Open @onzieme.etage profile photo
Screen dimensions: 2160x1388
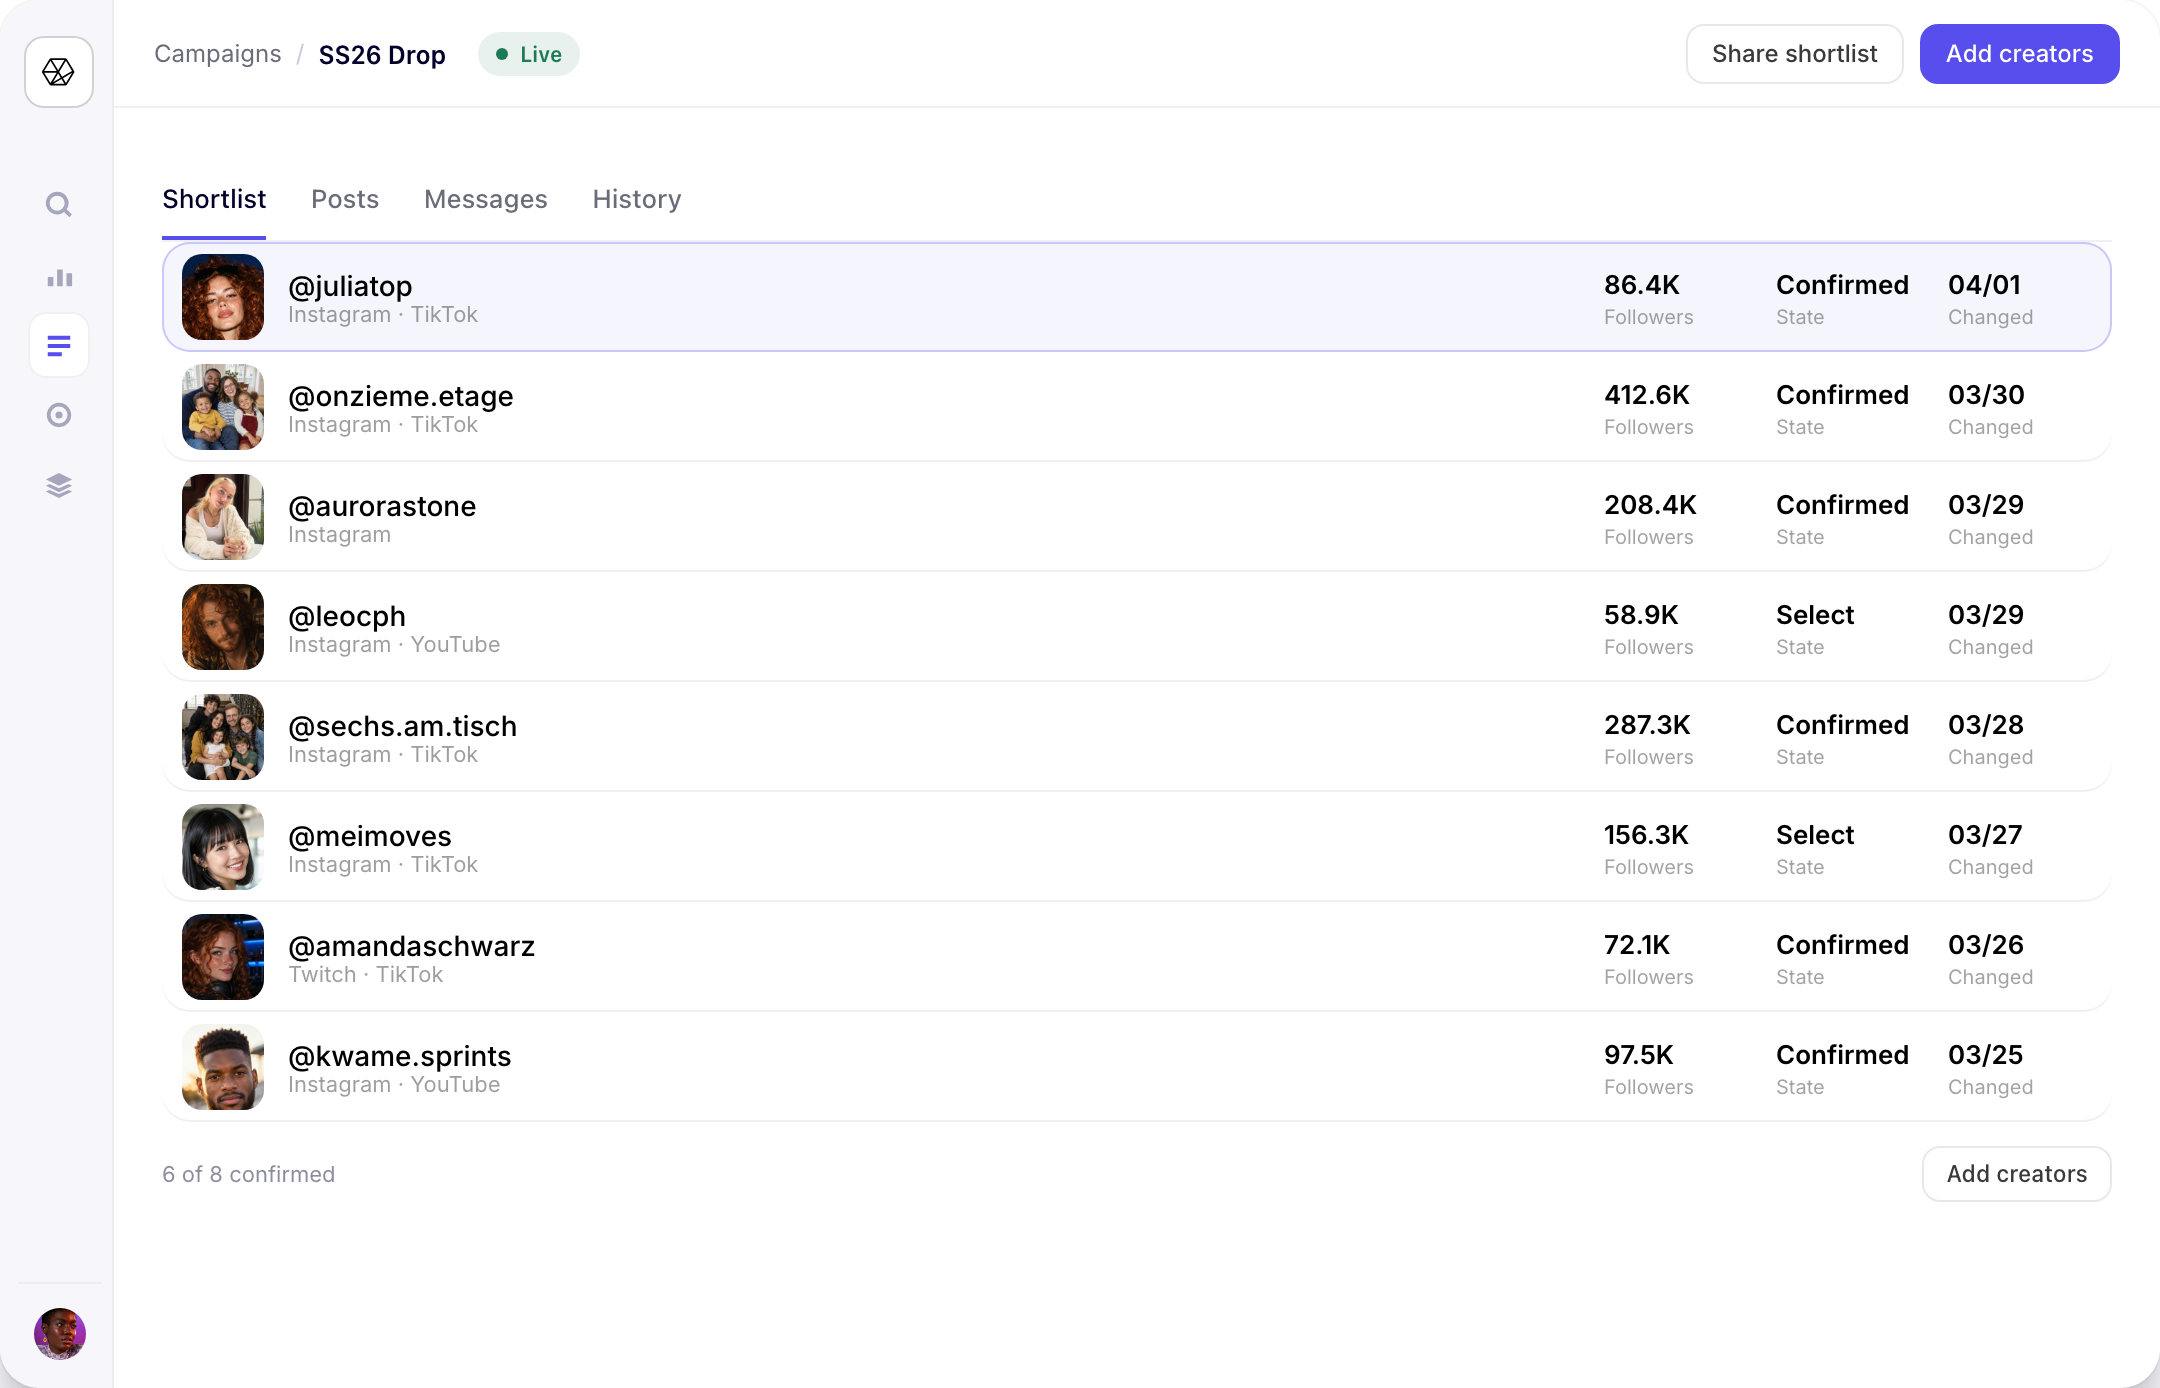pos(223,407)
